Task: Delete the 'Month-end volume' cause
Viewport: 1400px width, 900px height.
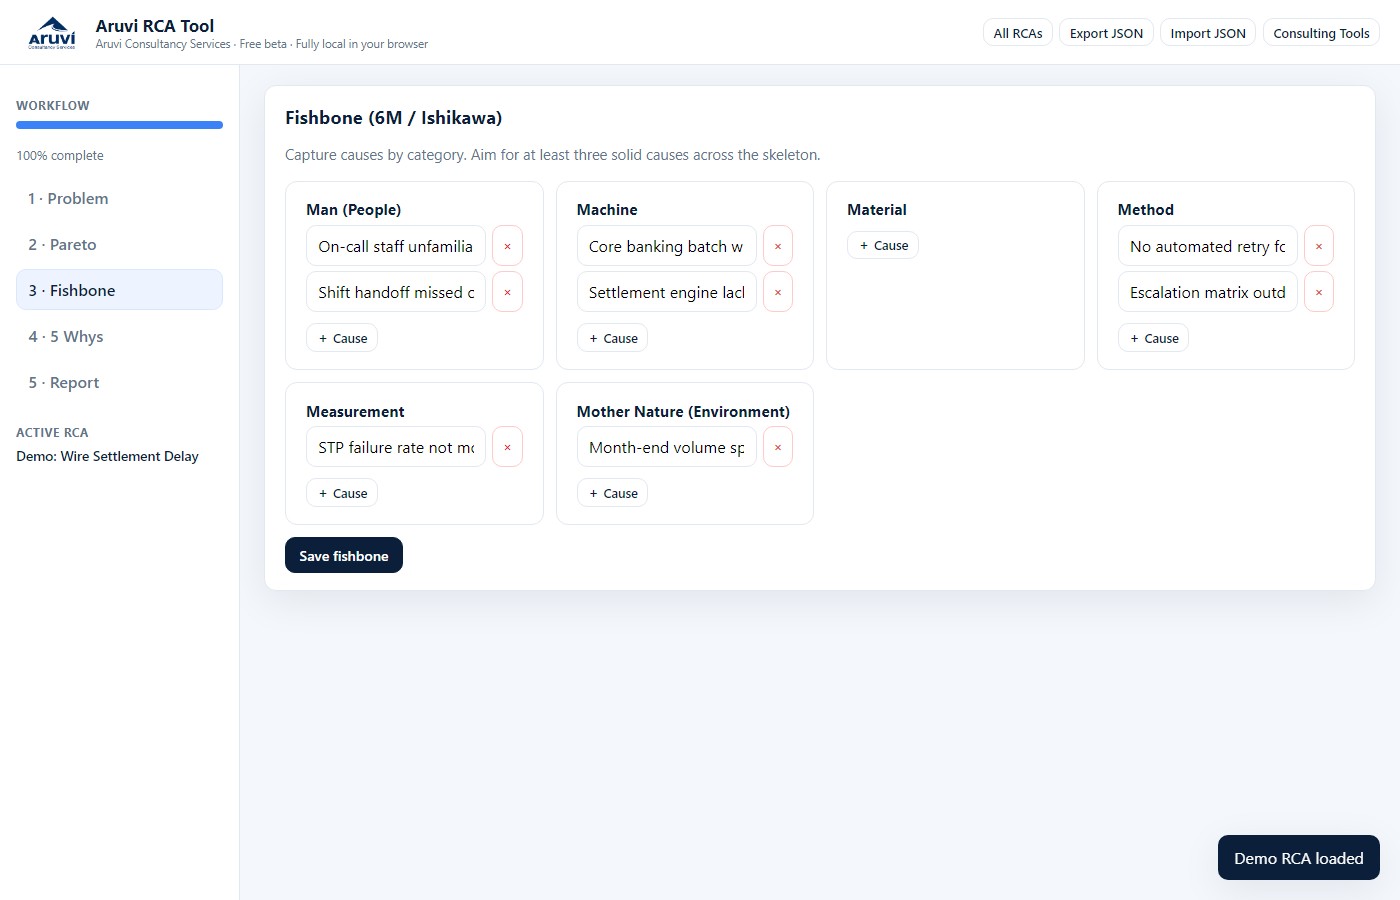Action: (778, 447)
